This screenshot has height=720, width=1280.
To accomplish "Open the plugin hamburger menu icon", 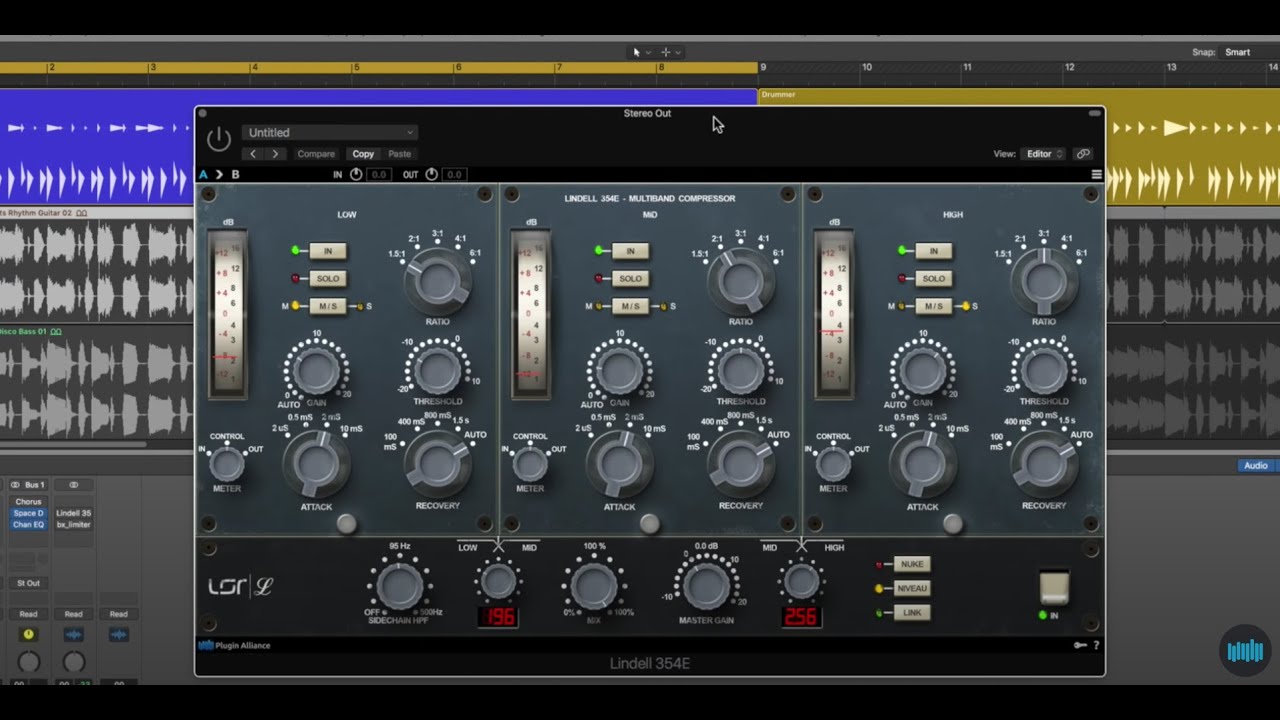I will pyautogui.click(x=1096, y=174).
